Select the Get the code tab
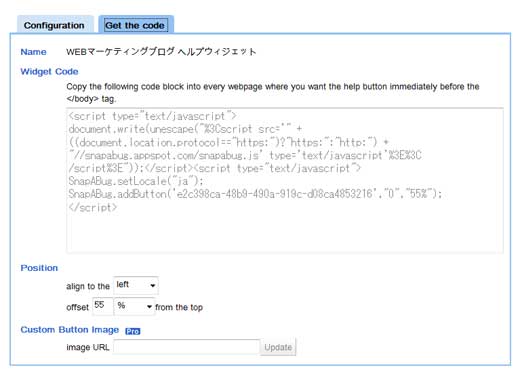Viewport: 522px width, 378px height. click(136, 25)
